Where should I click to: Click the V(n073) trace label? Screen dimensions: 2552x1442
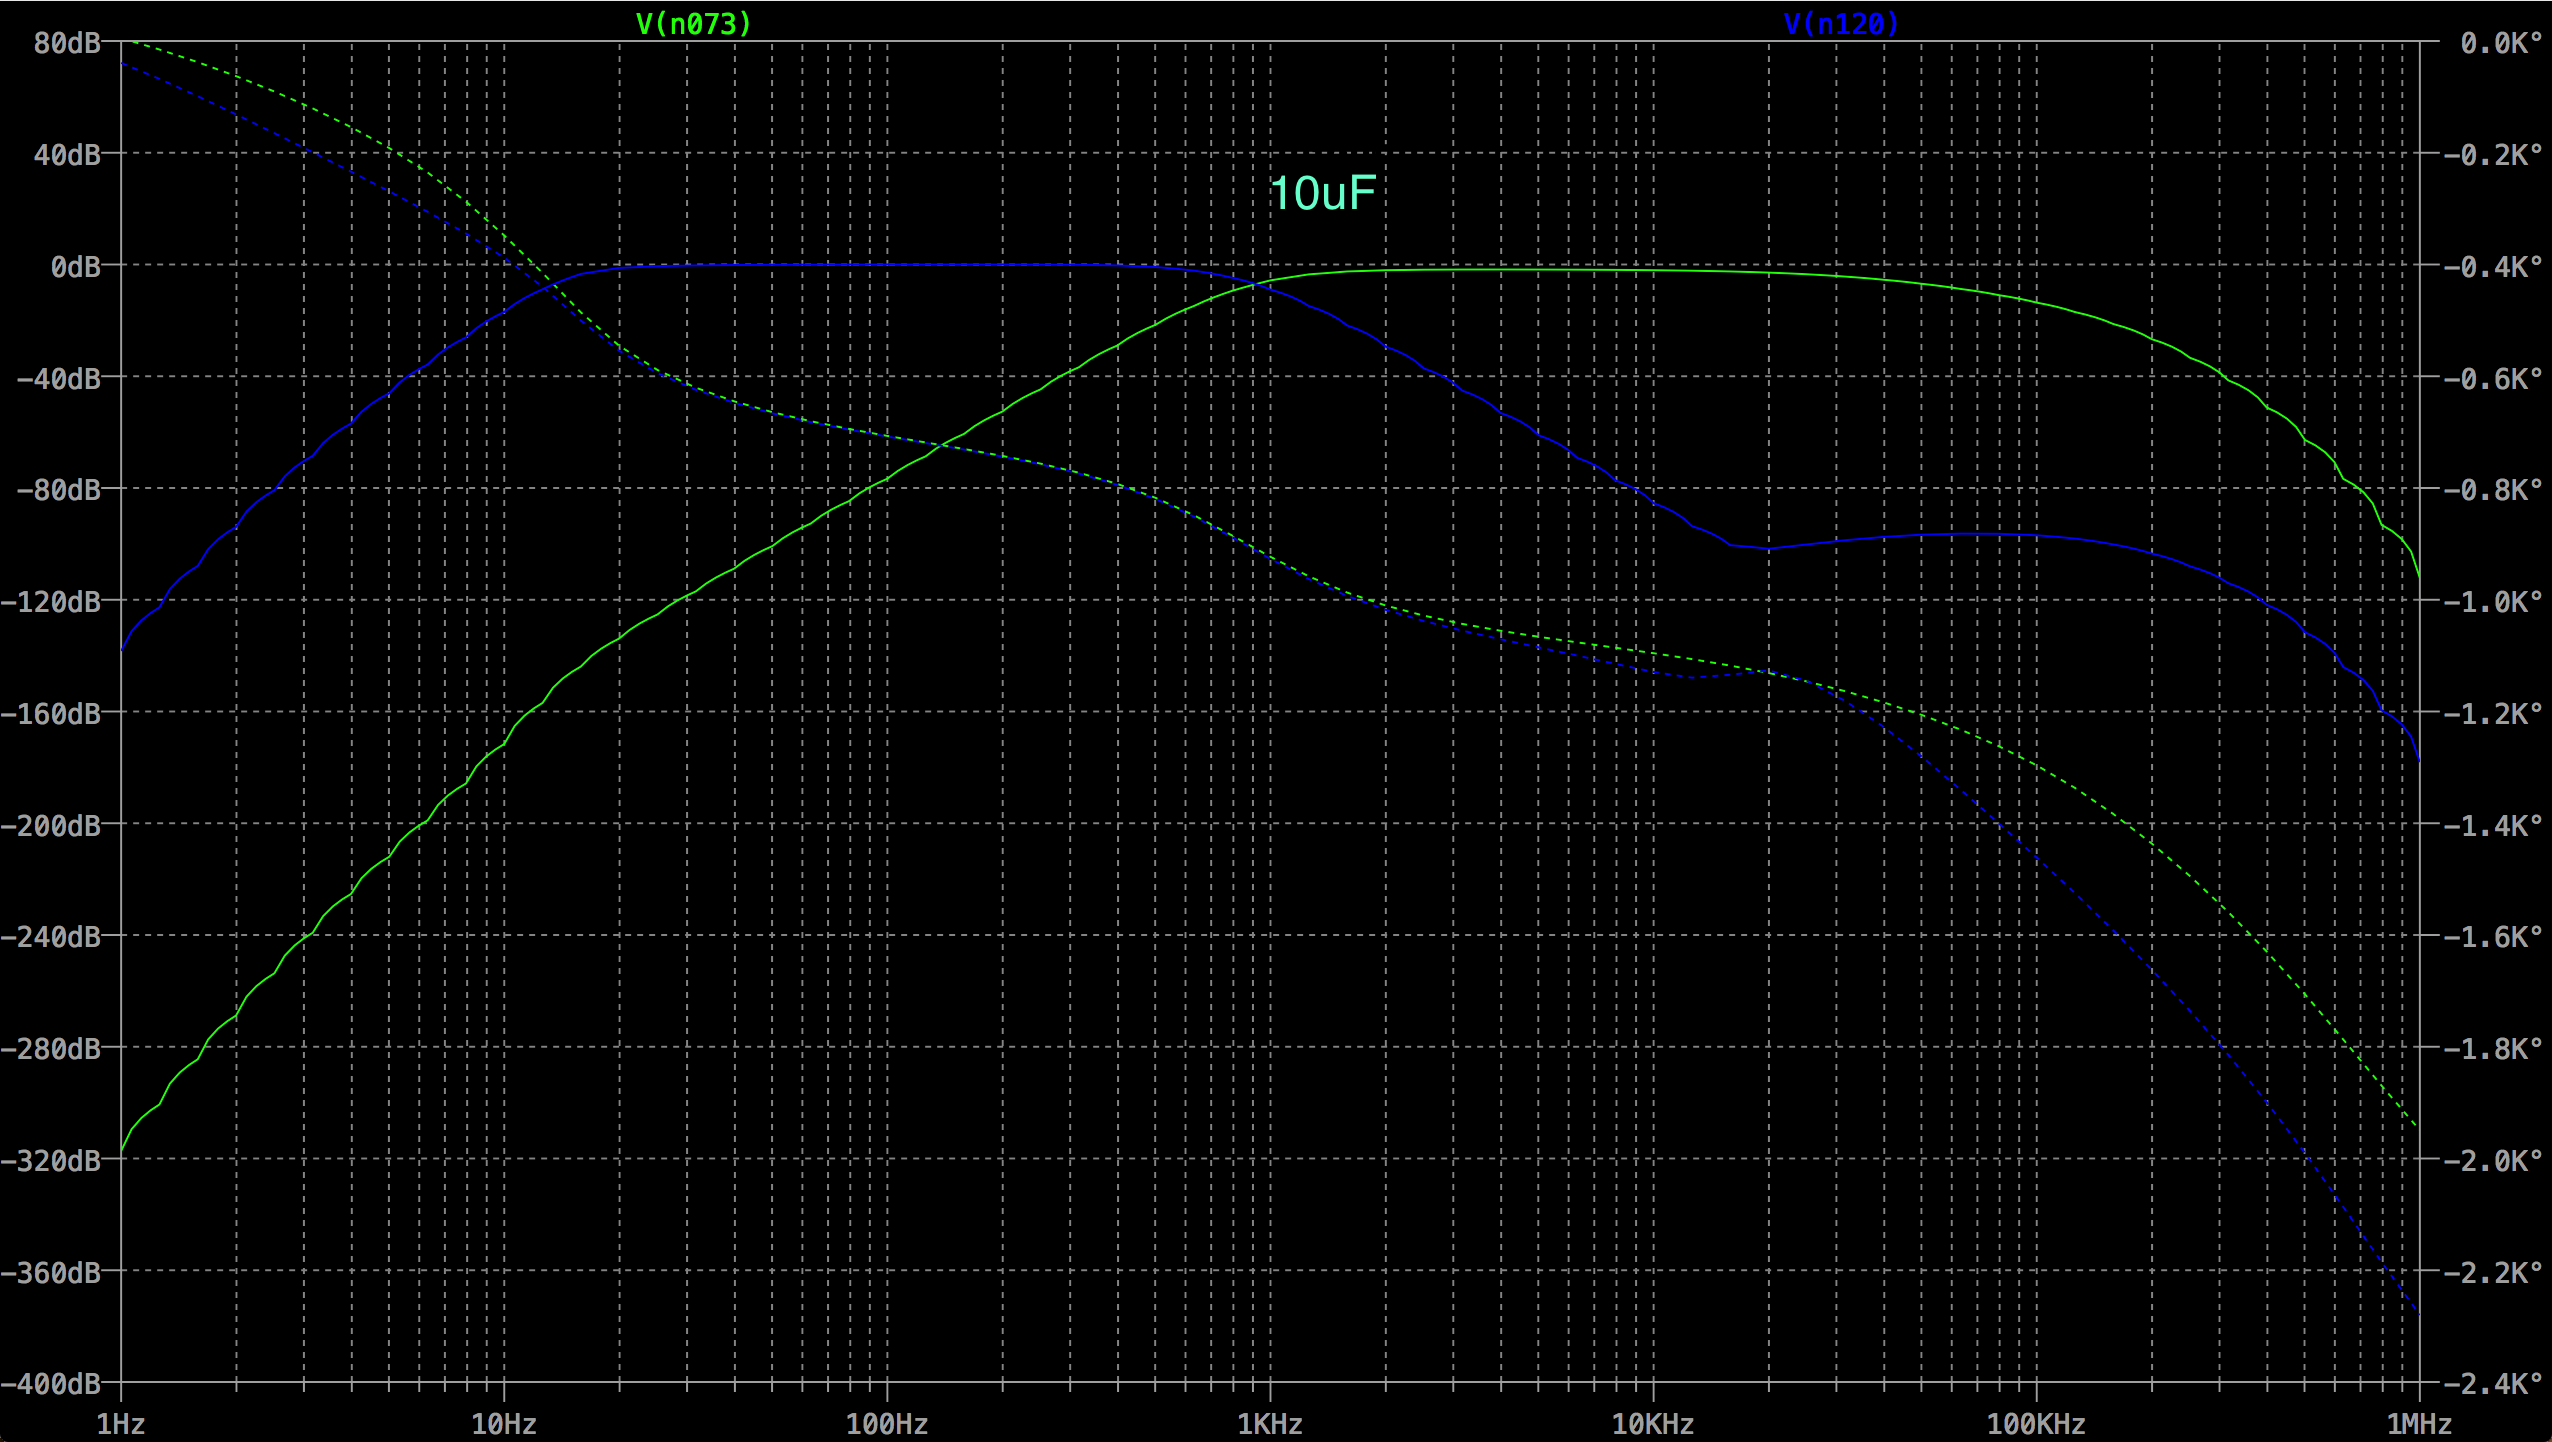pyautogui.click(x=693, y=23)
